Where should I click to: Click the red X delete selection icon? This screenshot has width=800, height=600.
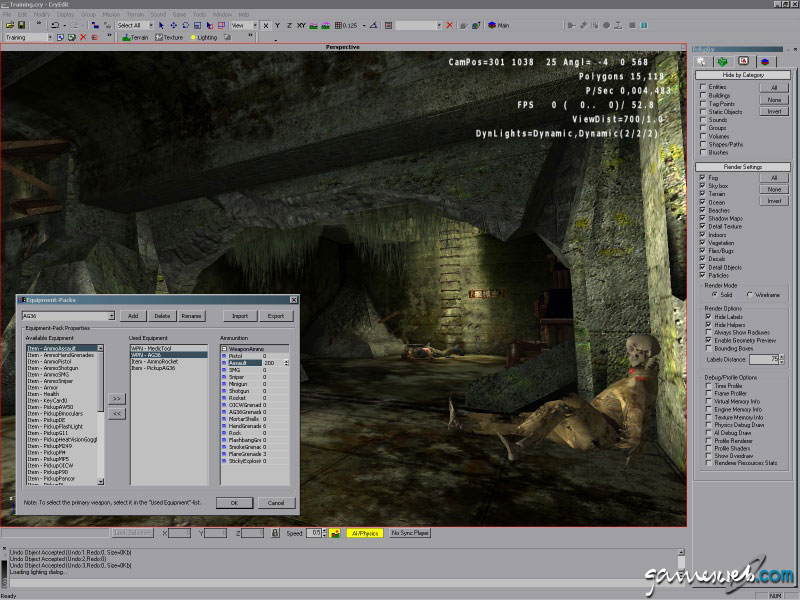449,25
